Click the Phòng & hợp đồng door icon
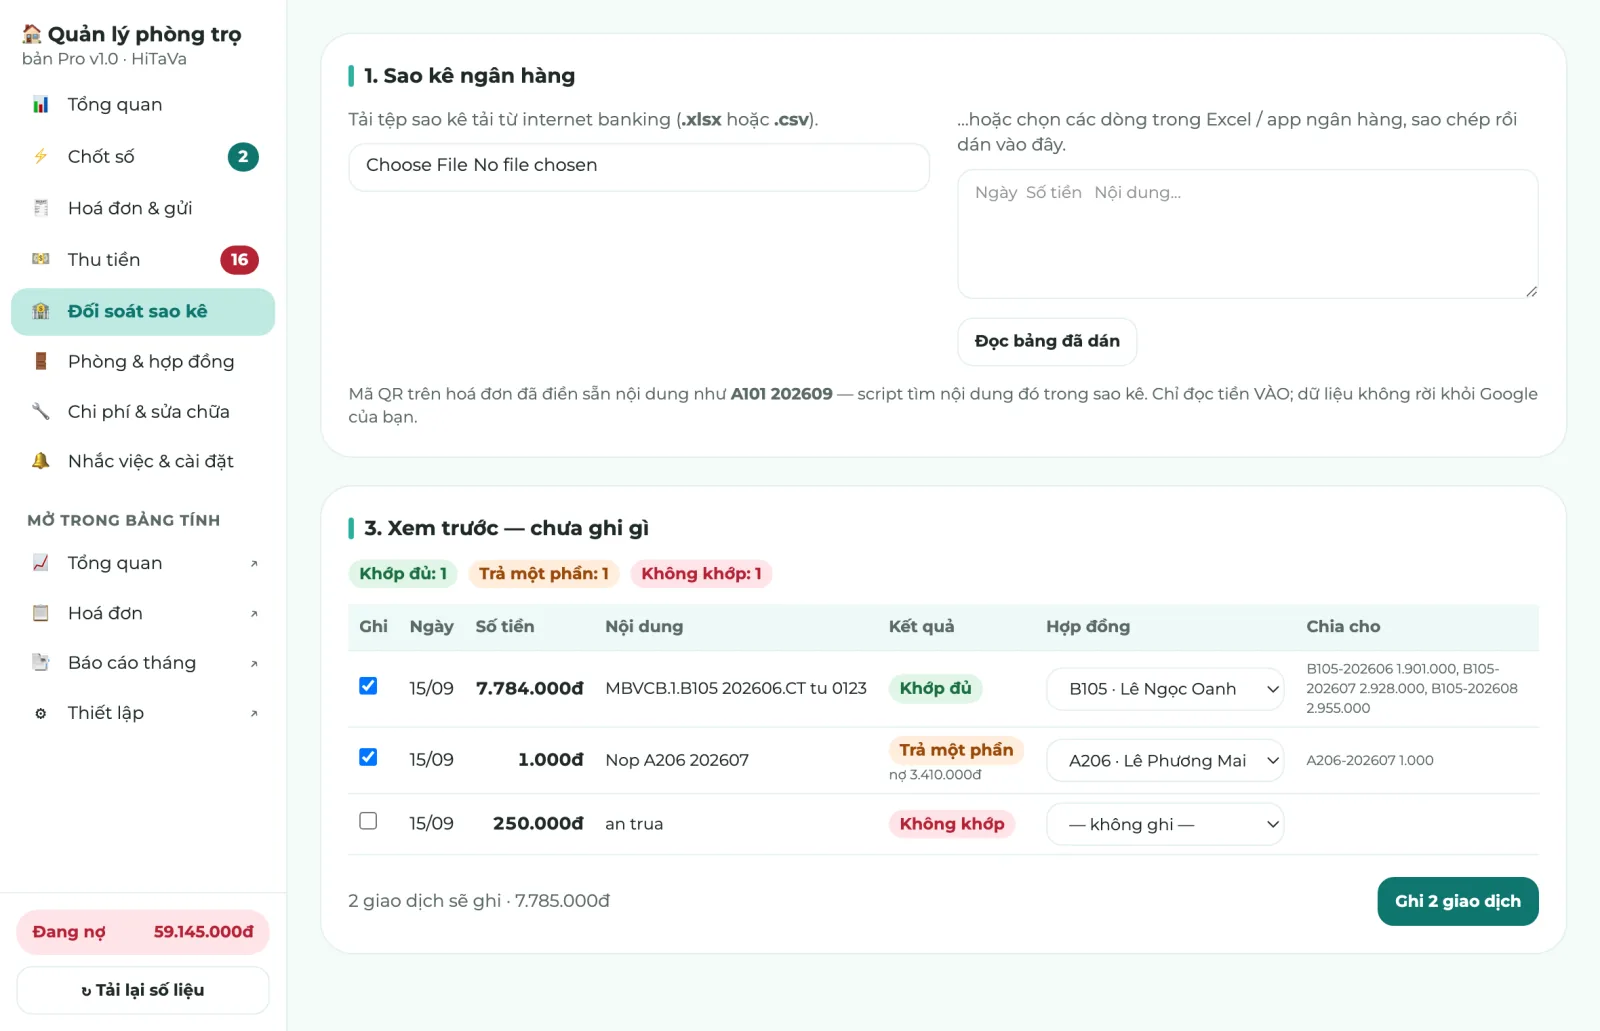Viewport: 1600px width, 1031px height. [x=41, y=361]
